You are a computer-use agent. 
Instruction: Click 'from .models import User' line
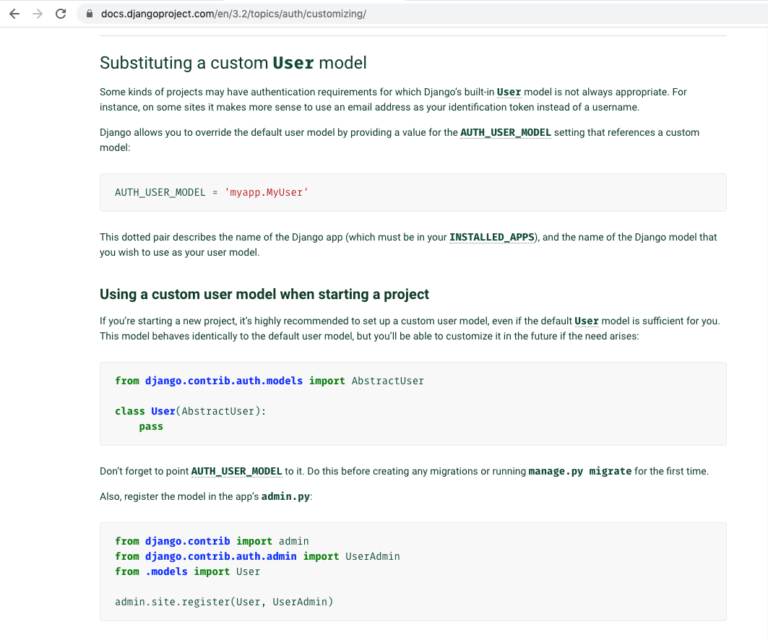pyautogui.click(x=188, y=571)
